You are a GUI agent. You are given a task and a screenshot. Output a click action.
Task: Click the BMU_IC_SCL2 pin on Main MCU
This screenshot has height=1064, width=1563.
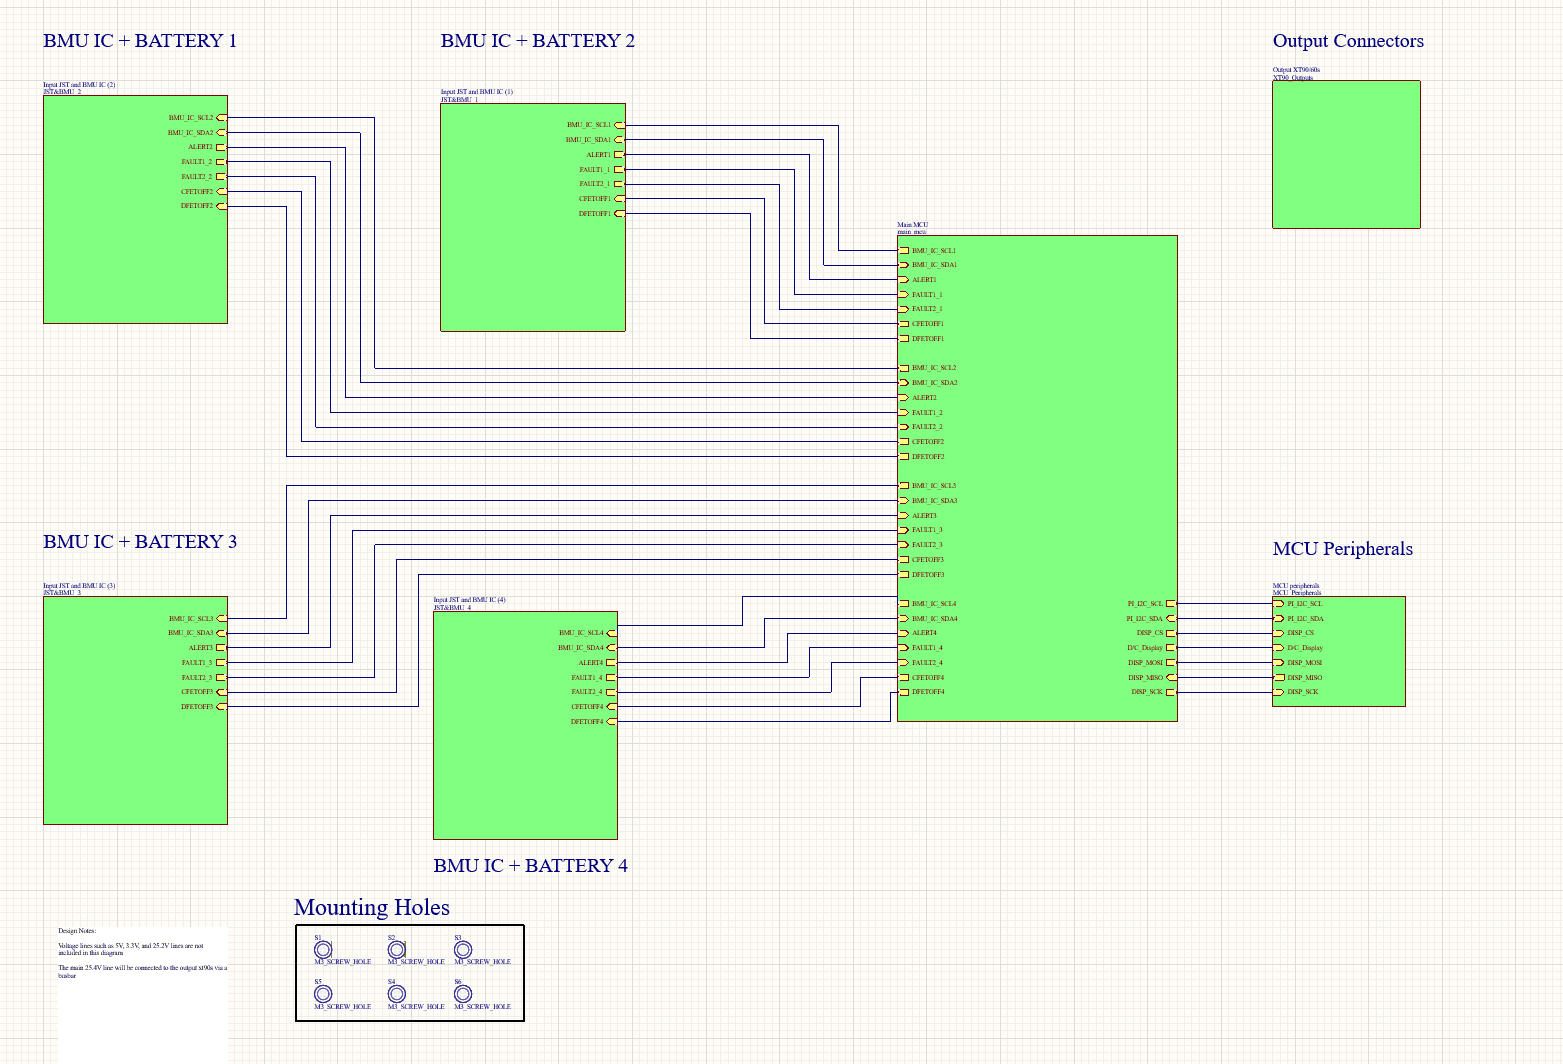[903, 367]
